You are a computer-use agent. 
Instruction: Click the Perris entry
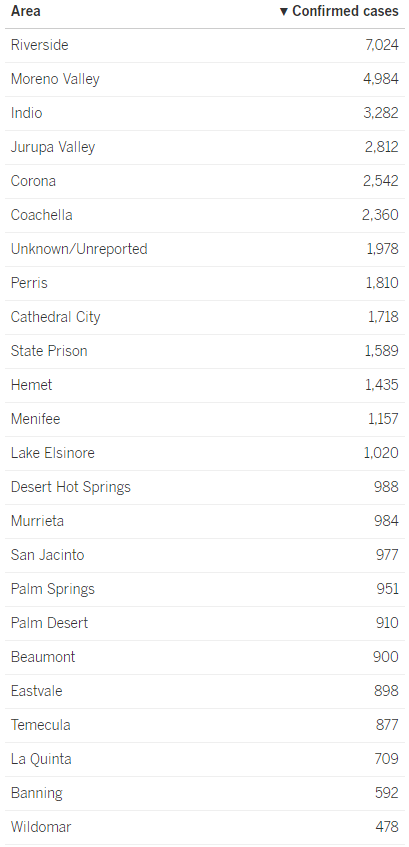tap(29, 283)
